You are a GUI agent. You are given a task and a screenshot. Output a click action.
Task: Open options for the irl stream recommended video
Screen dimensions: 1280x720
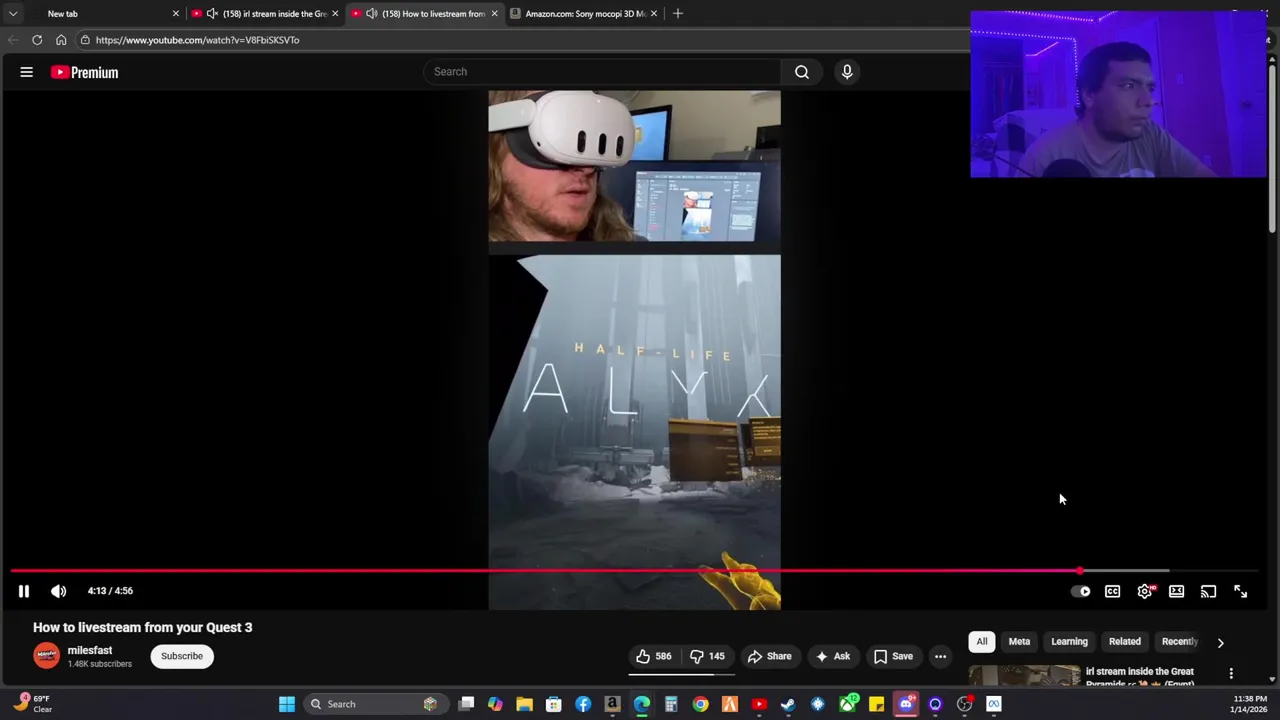1231,674
